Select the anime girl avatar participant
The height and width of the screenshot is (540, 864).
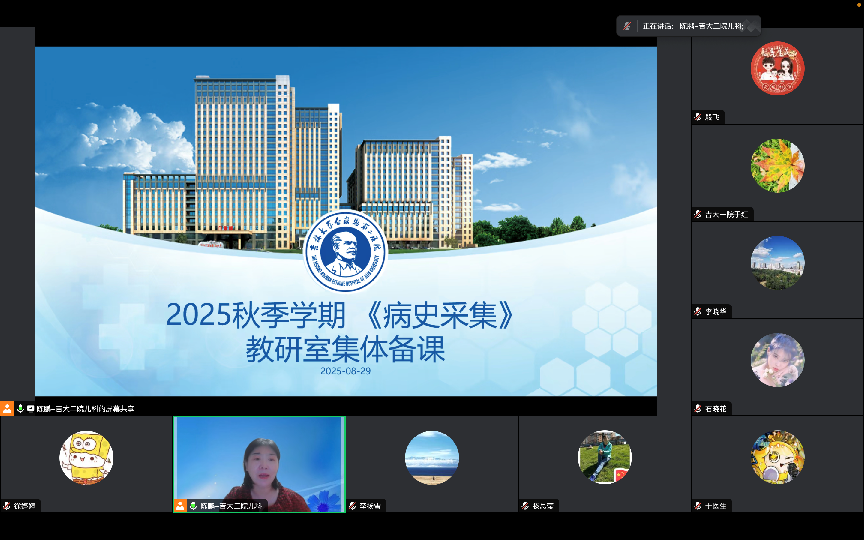pyautogui.click(x=777, y=359)
